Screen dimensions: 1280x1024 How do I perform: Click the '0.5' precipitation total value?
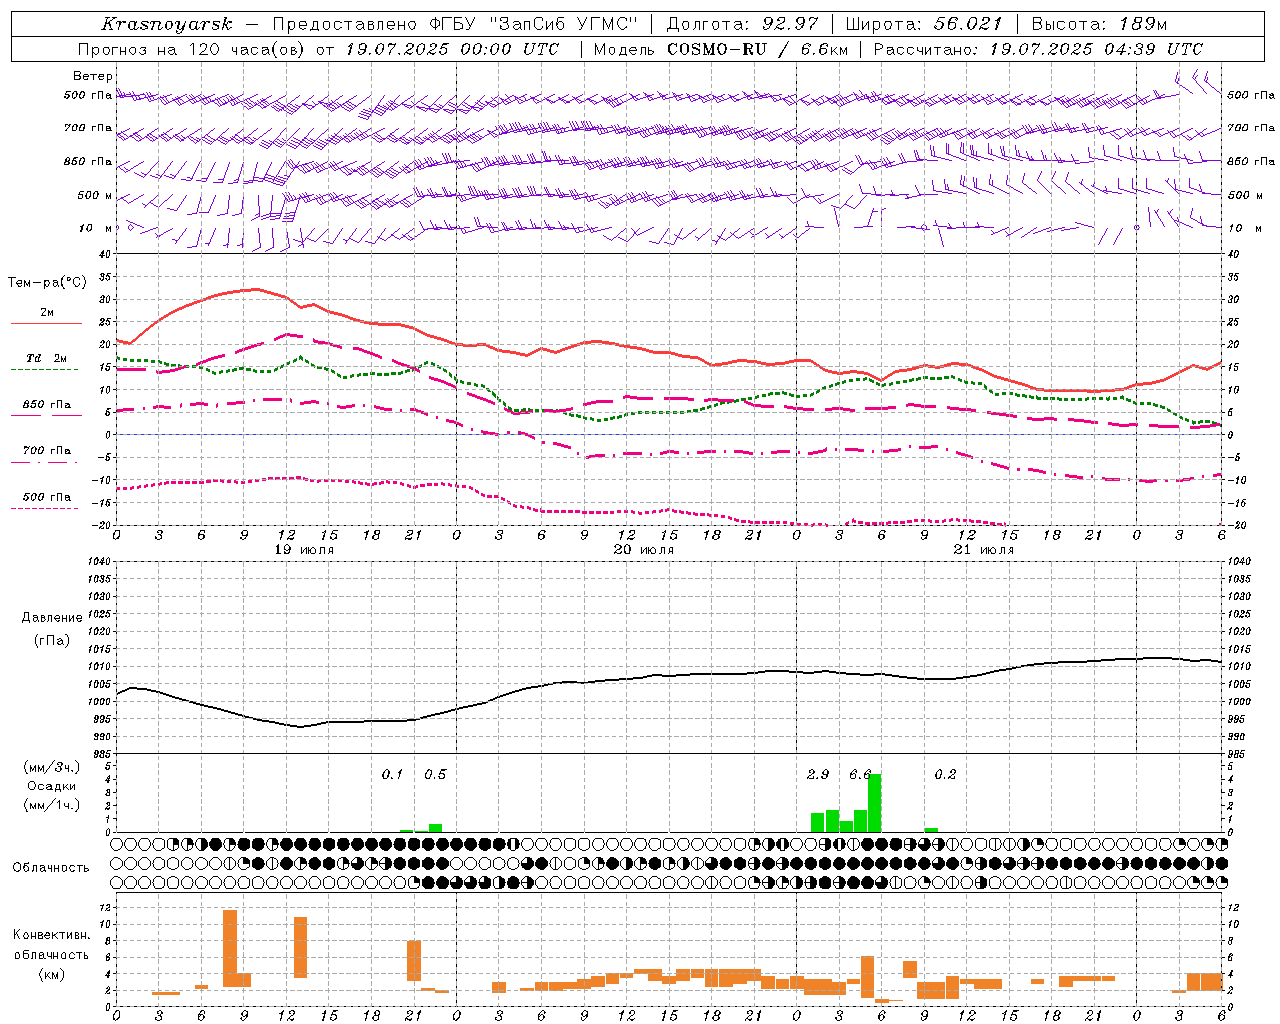[x=435, y=774]
